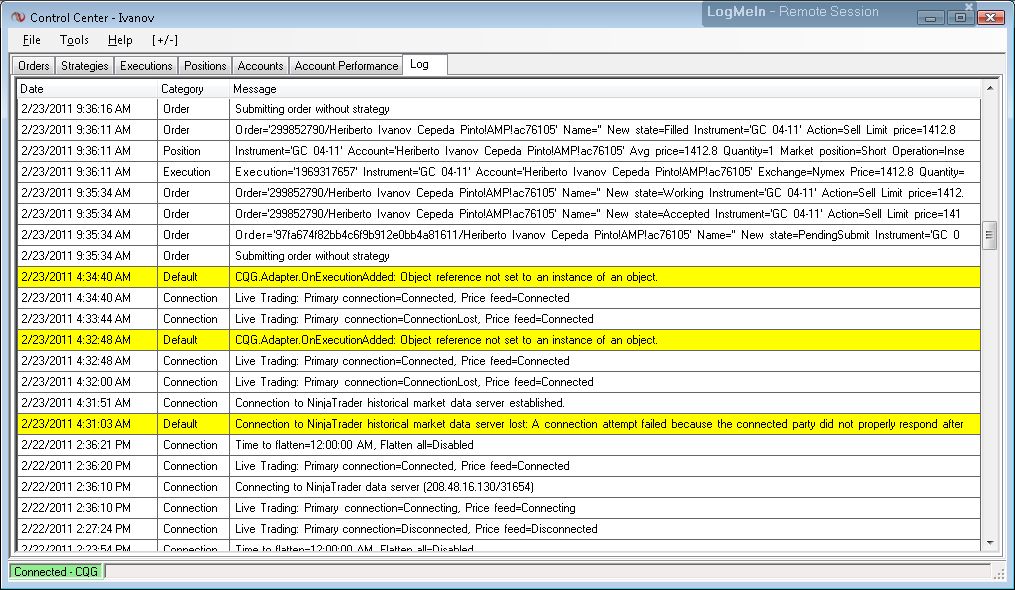Select the 4:33:44 AM ConnectionLost row
The image size is (1015, 590).
(x=498, y=319)
